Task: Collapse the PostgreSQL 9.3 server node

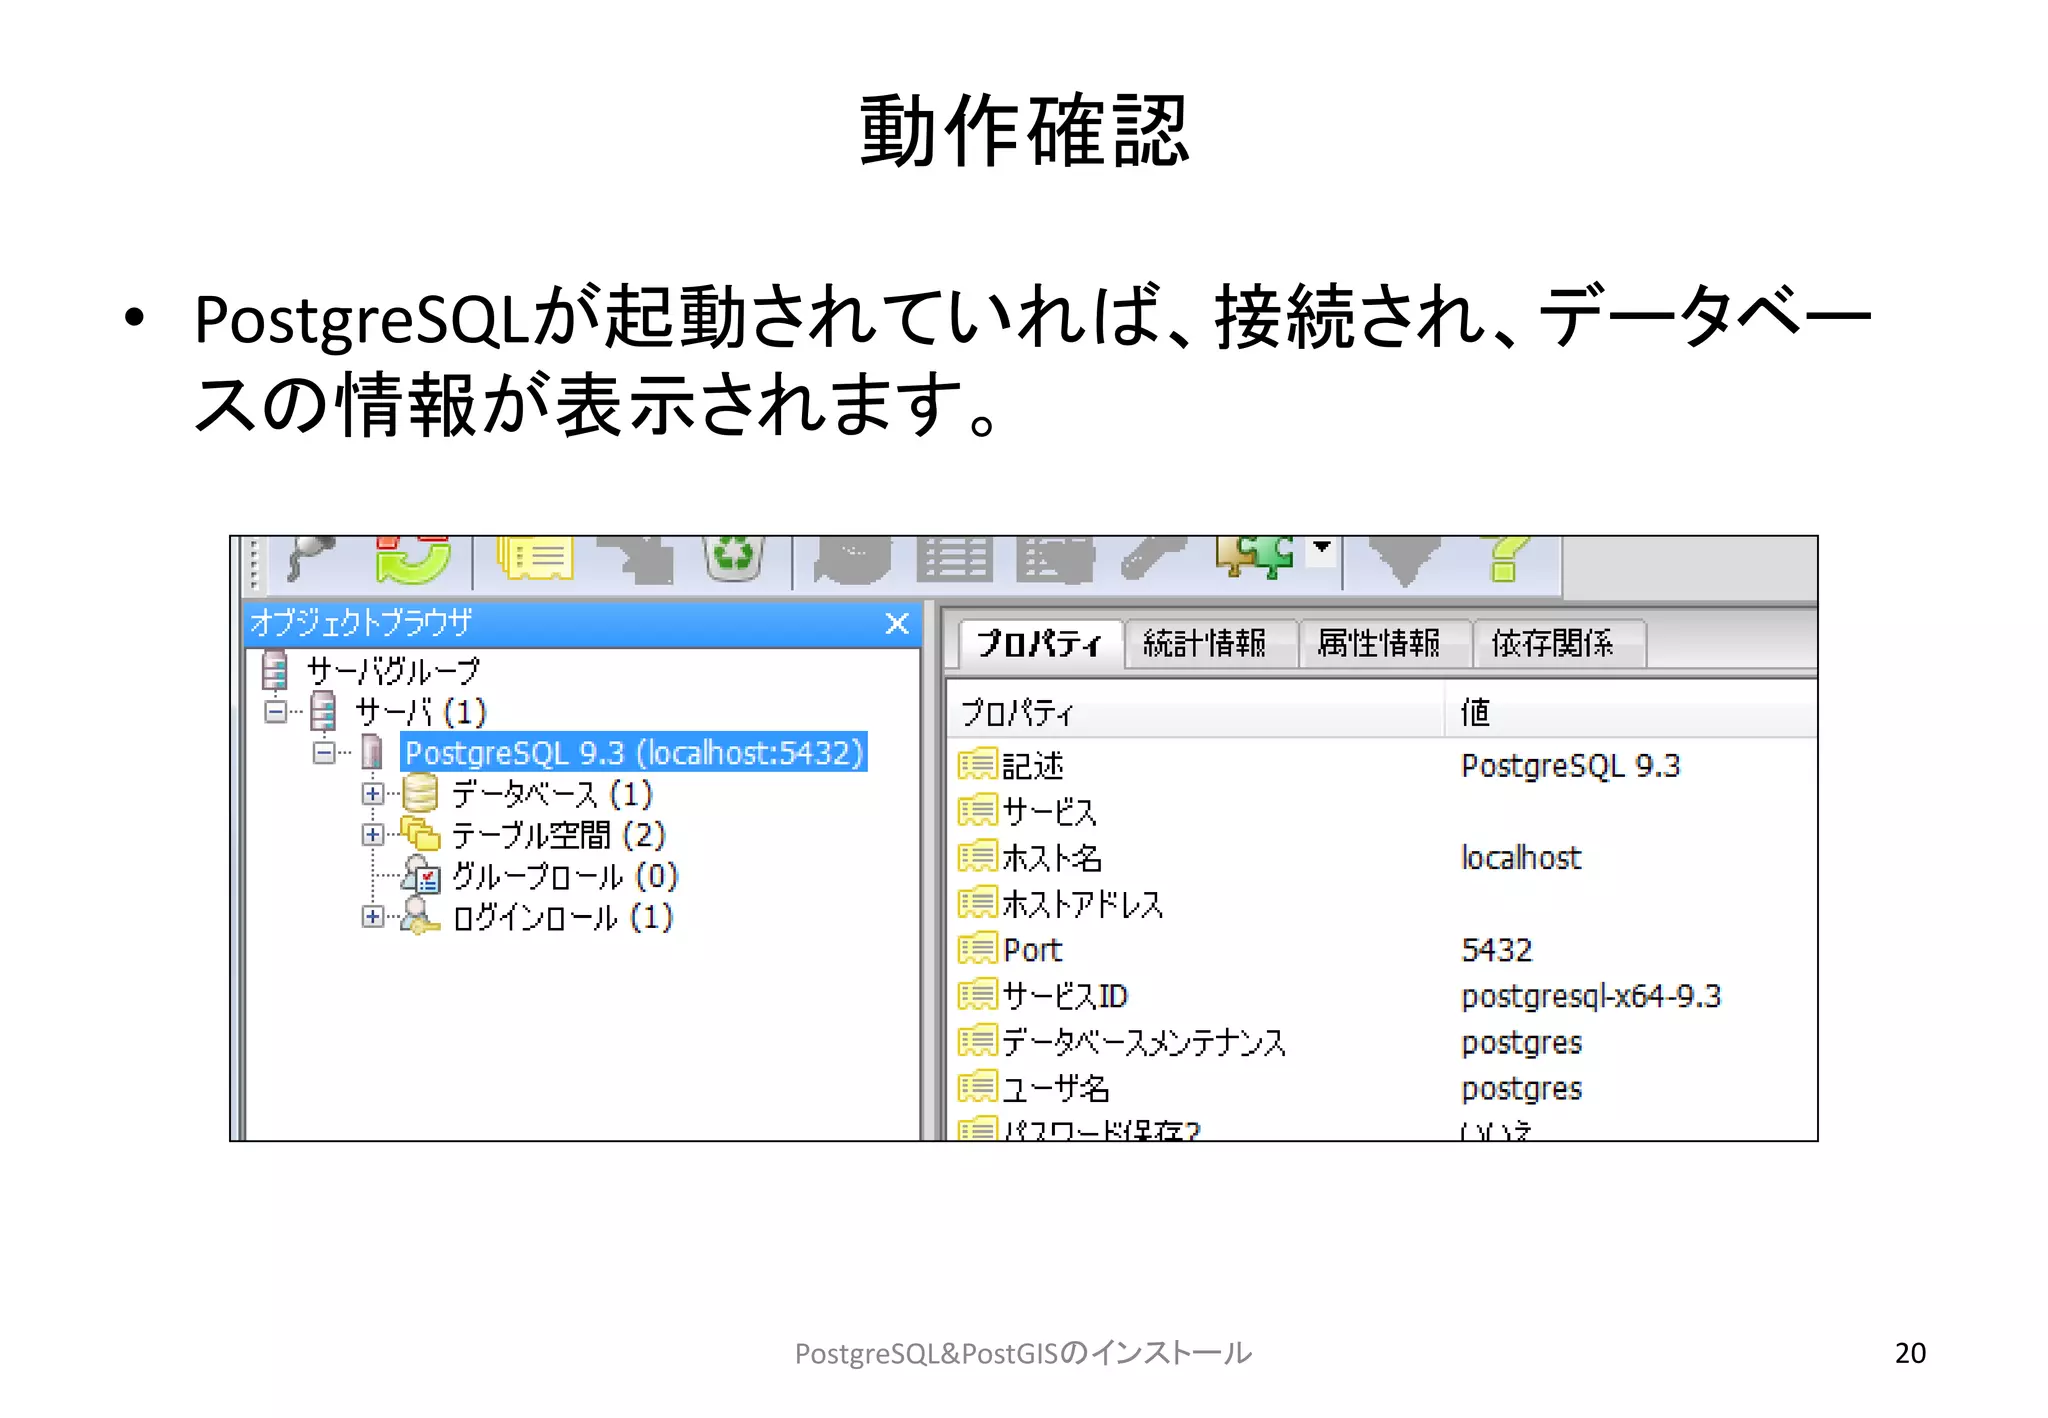Action: (x=323, y=753)
